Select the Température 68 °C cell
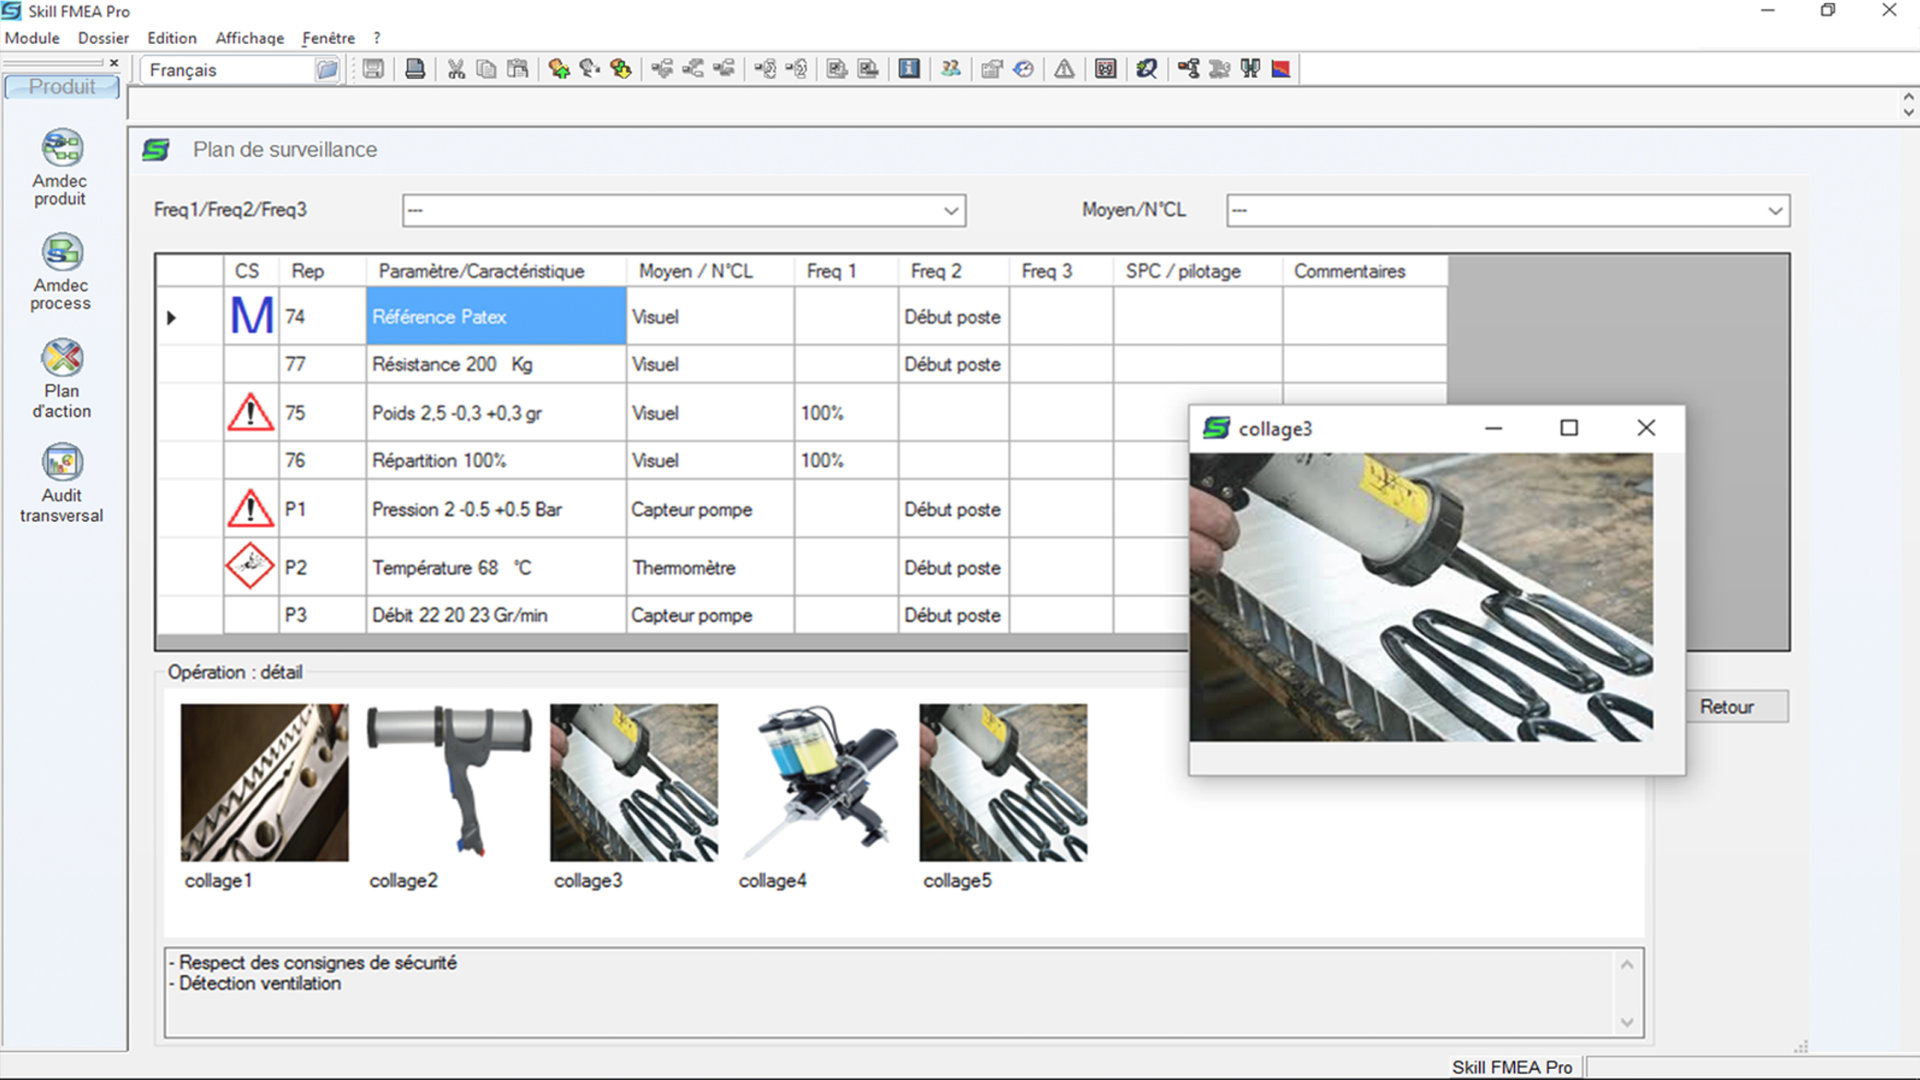 click(x=496, y=567)
